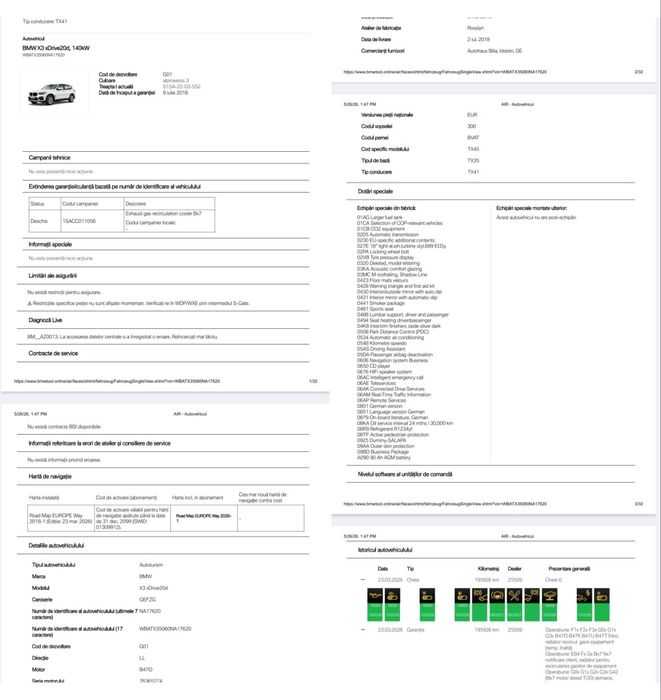661x700 pixels.
Task: Click the Informații speciale section header
Action: 50,244
